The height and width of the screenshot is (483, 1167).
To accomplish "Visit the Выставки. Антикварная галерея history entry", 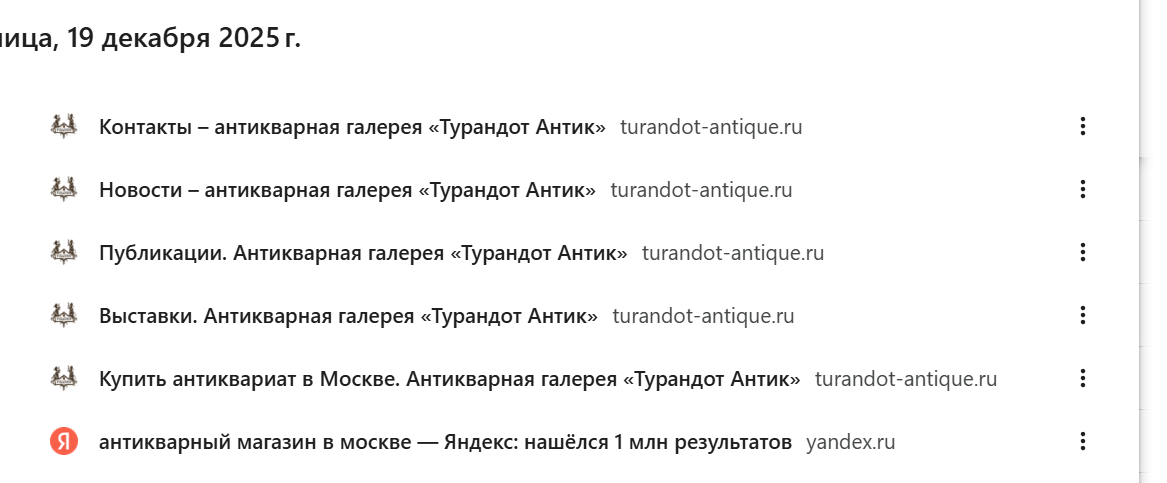I will (x=348, y=316).
